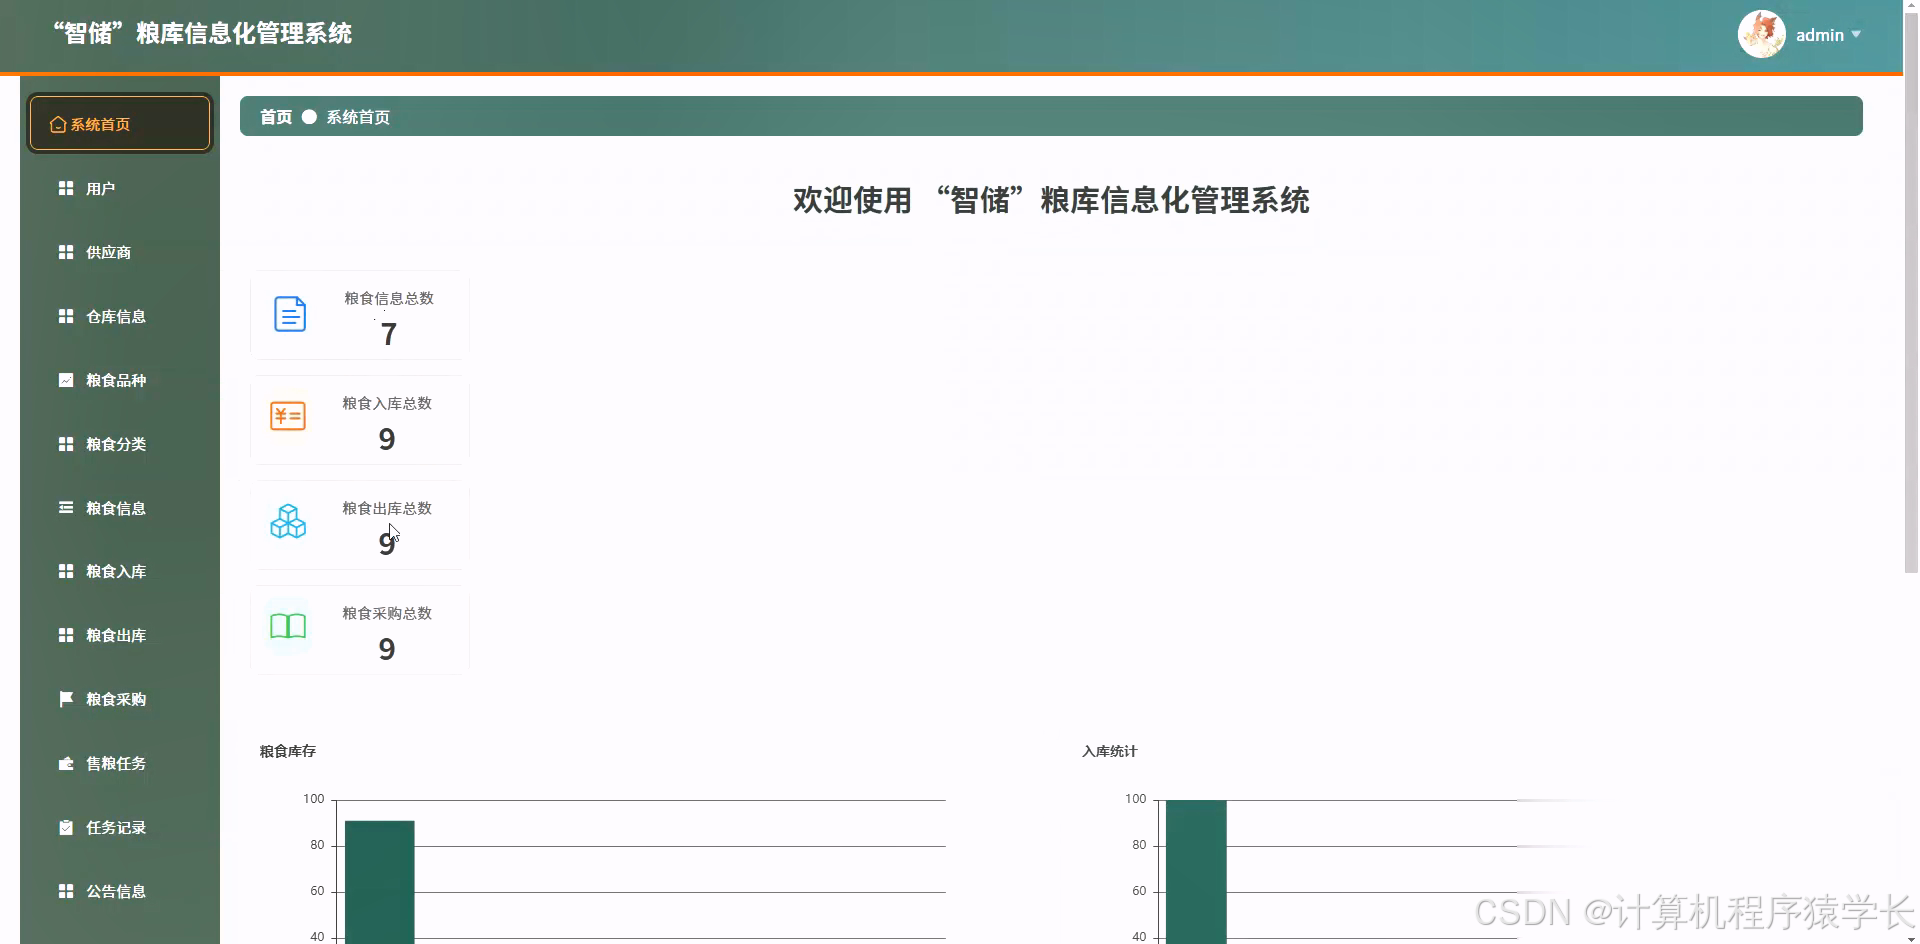Viewport: 1920px width, 944px height.
Task: Click the 粮食采购总数 book icon
Action: coord(287,626)
